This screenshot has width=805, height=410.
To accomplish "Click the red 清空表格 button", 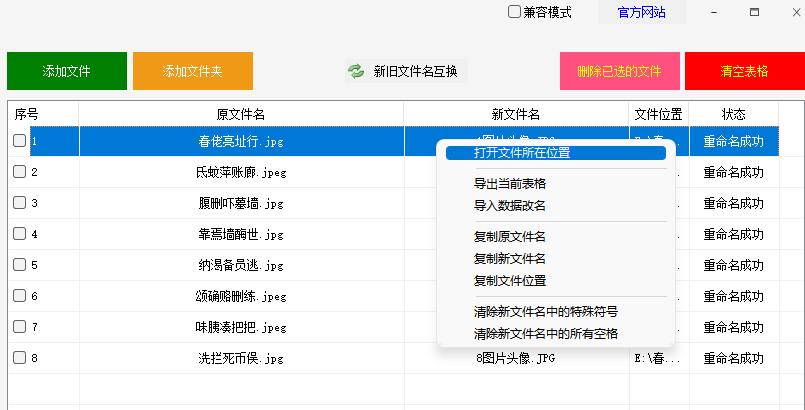I will coord(745,71).
